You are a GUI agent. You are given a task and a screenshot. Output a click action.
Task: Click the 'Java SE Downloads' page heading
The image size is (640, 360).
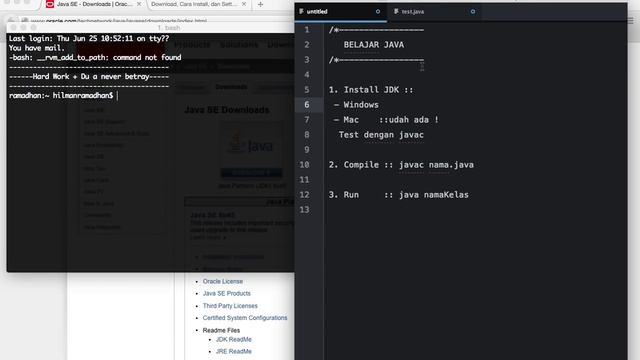[x=227, y=110]
